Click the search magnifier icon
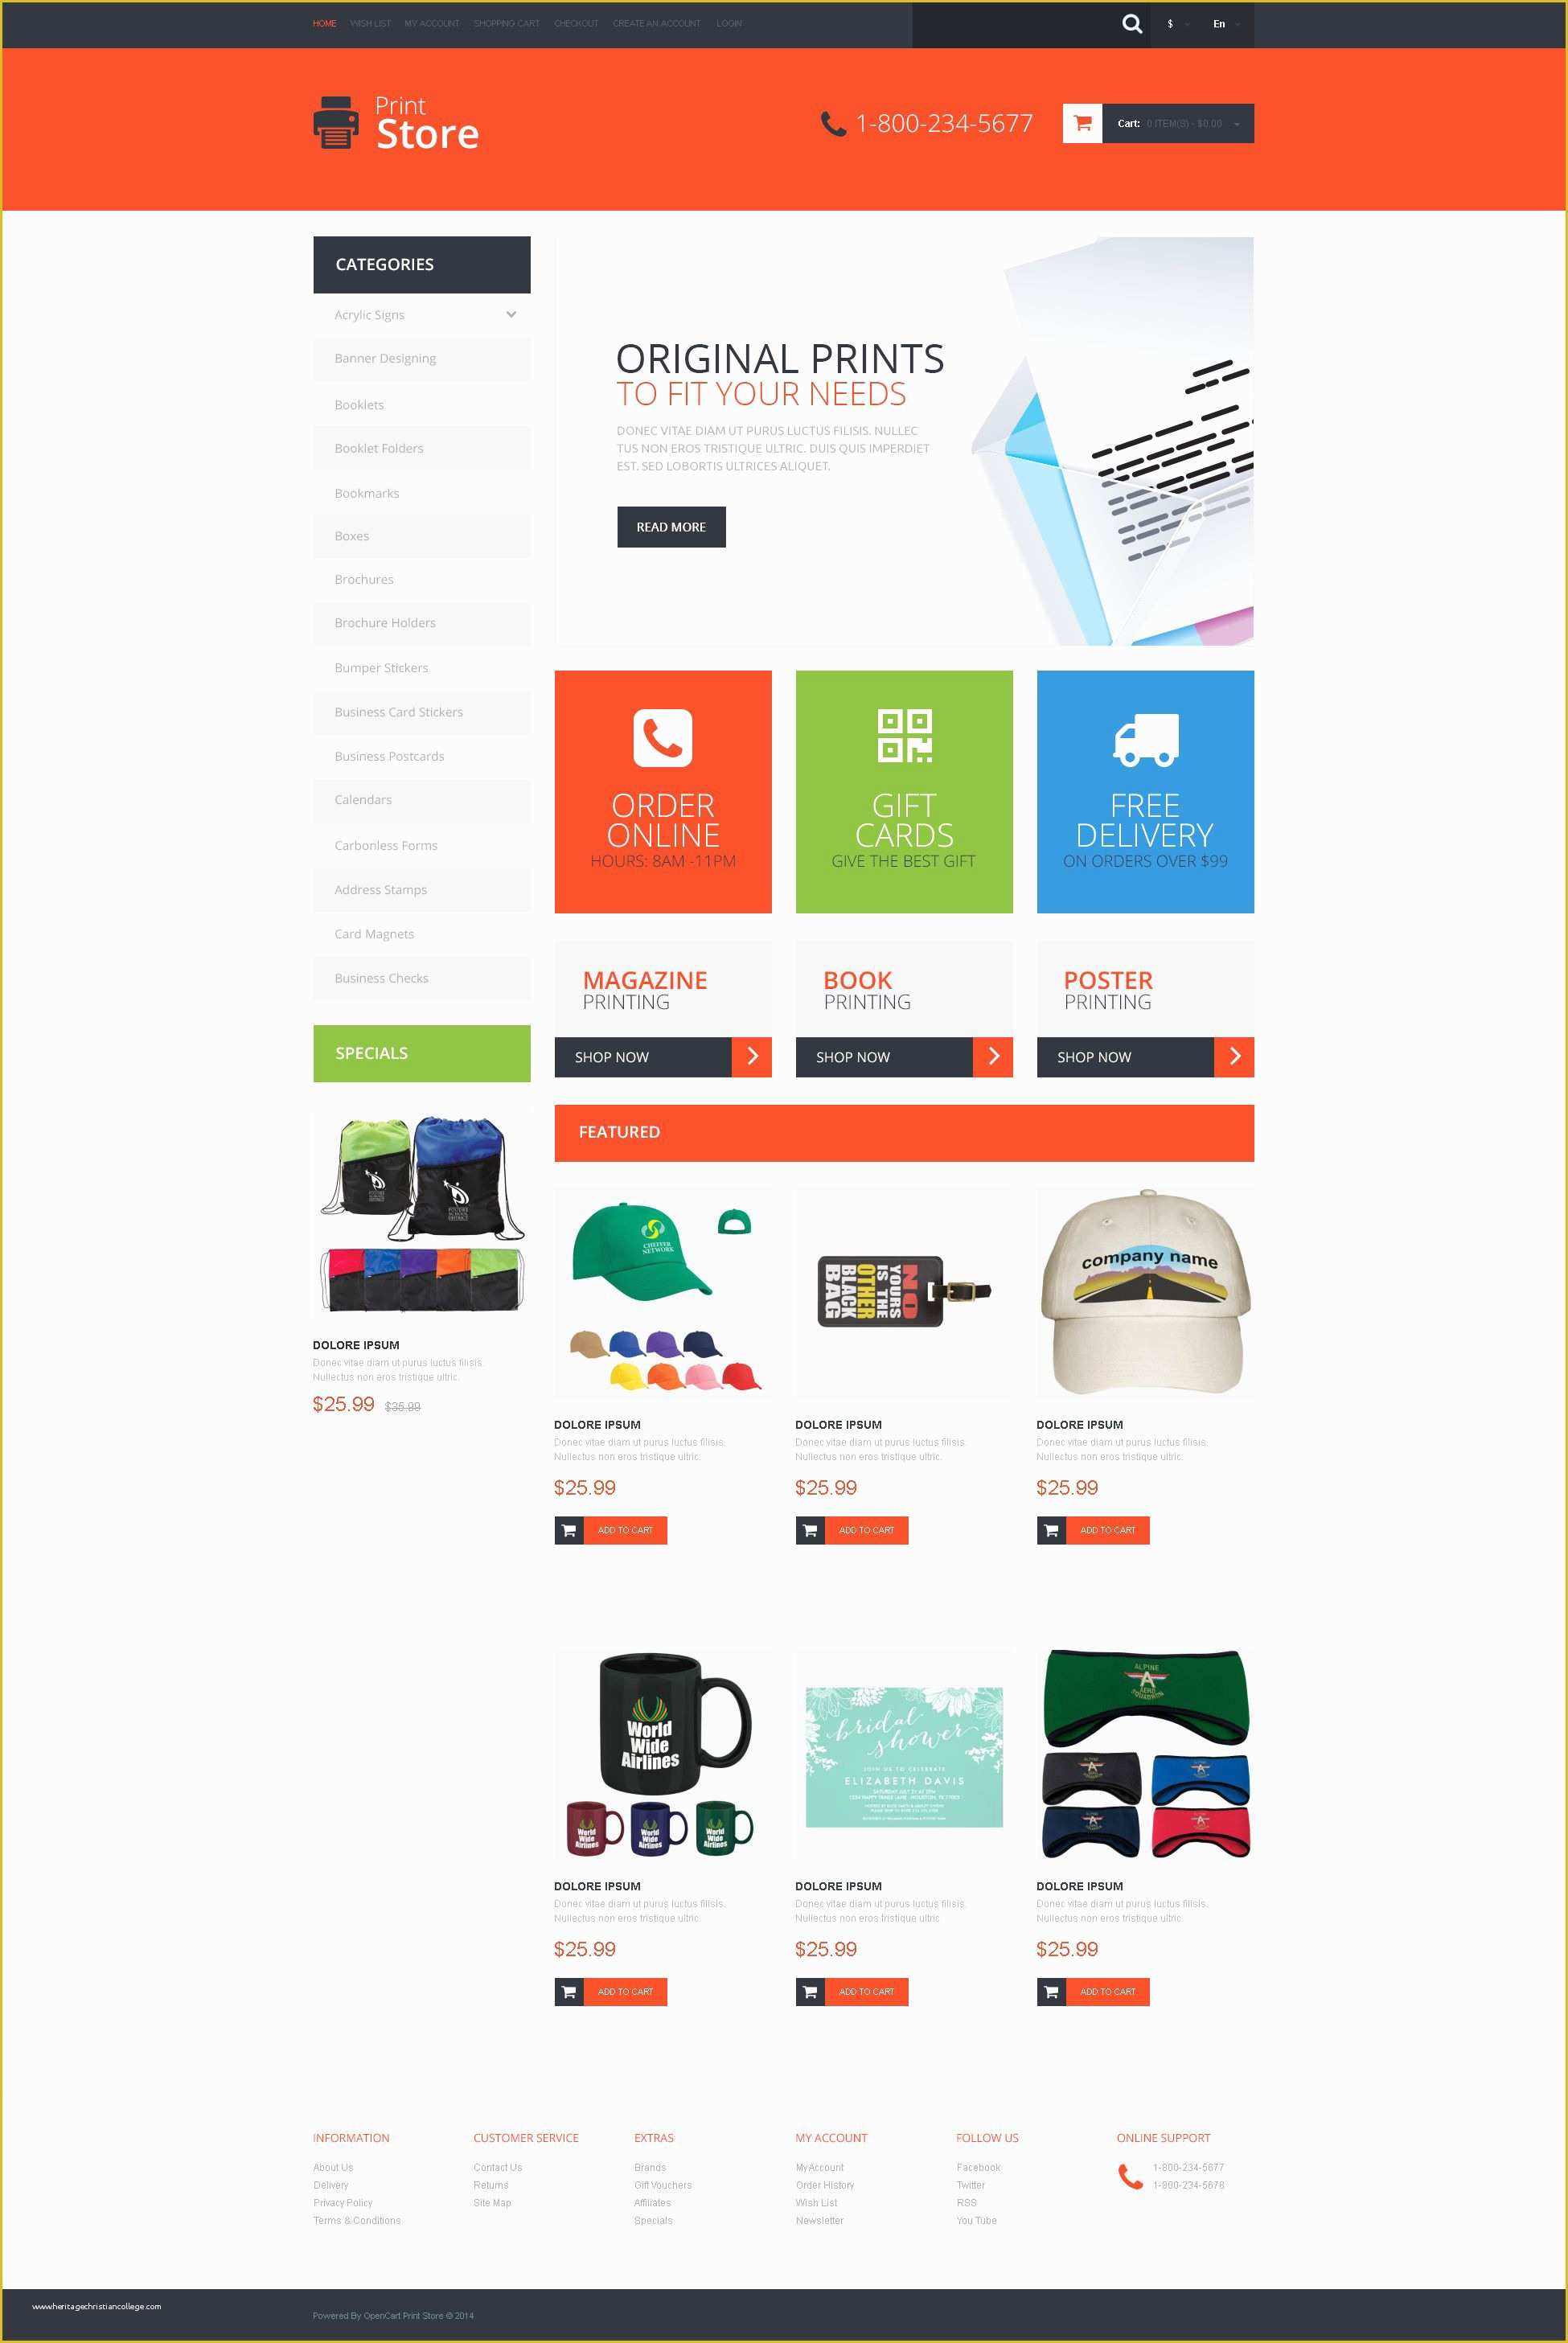1568x2343 pixels. point(1127,23)
